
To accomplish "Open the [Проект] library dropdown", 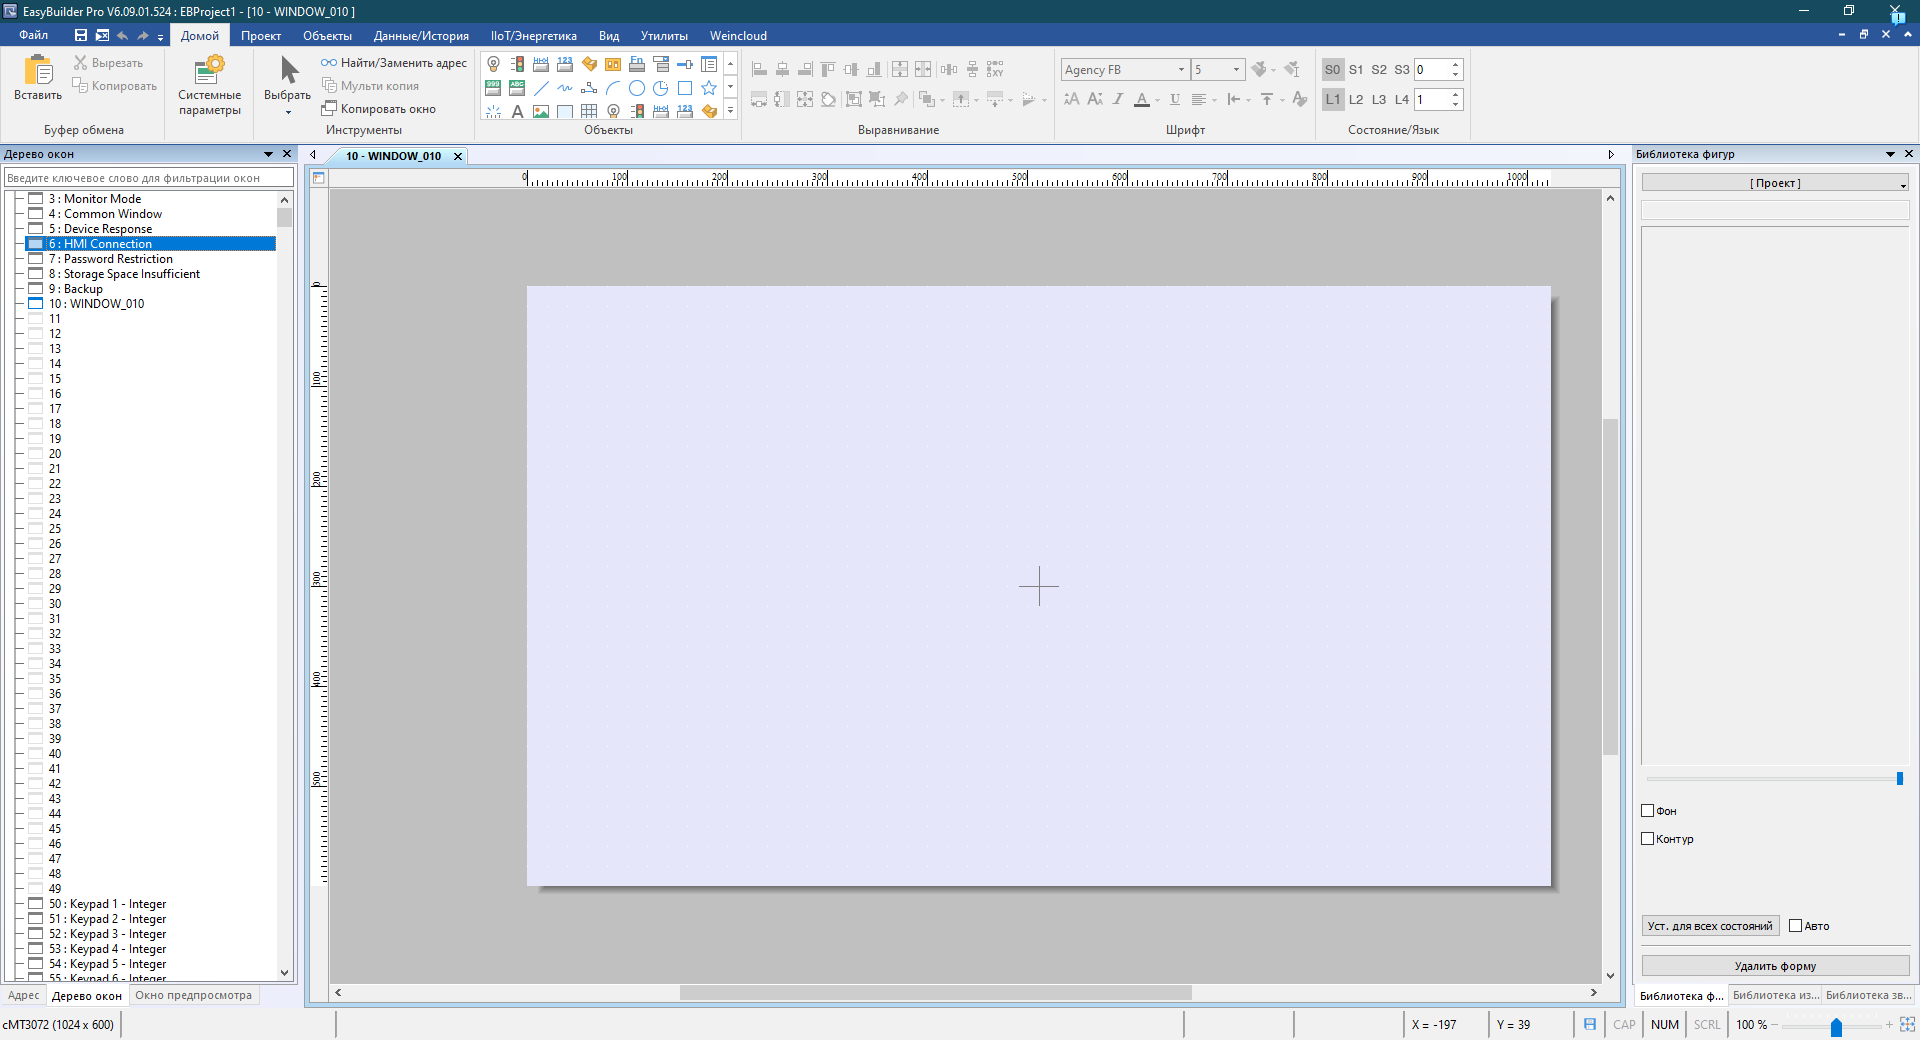I will [1775, 183].
